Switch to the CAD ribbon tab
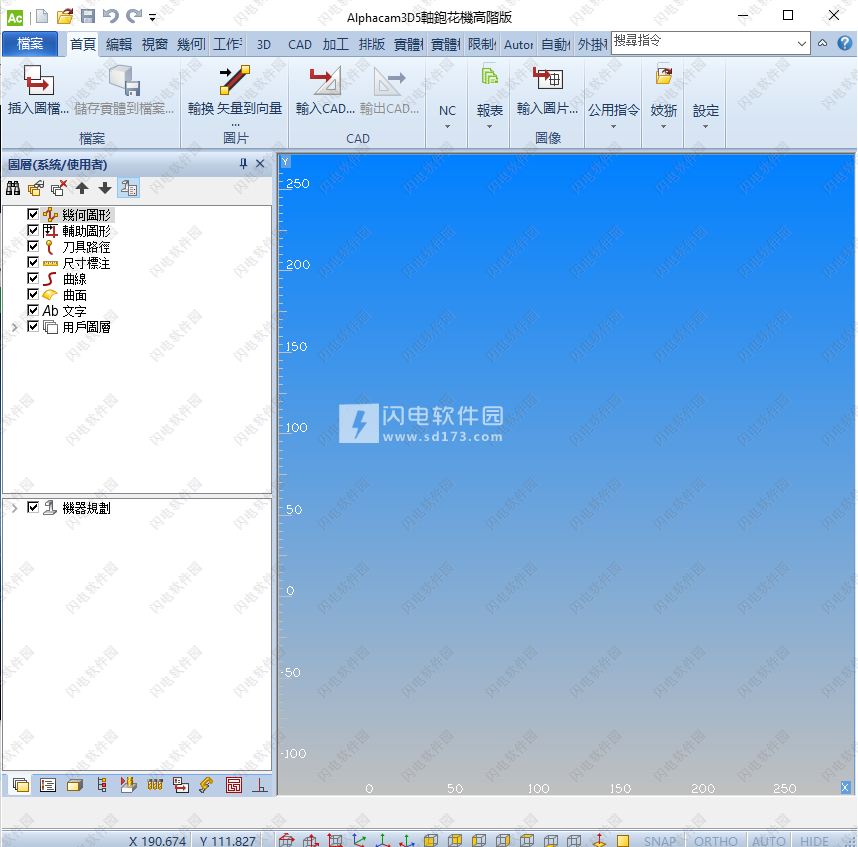 click(x=300, y=44)
